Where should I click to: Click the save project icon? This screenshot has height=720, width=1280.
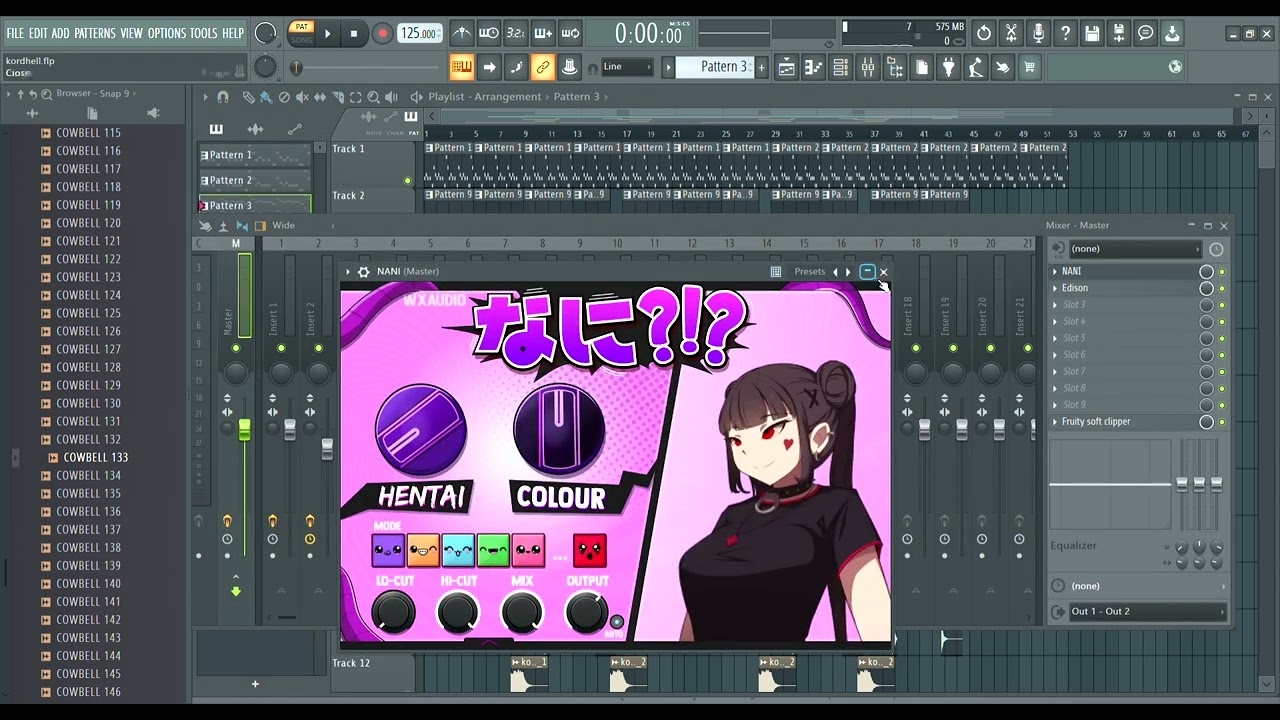(x=1092, y=33)
